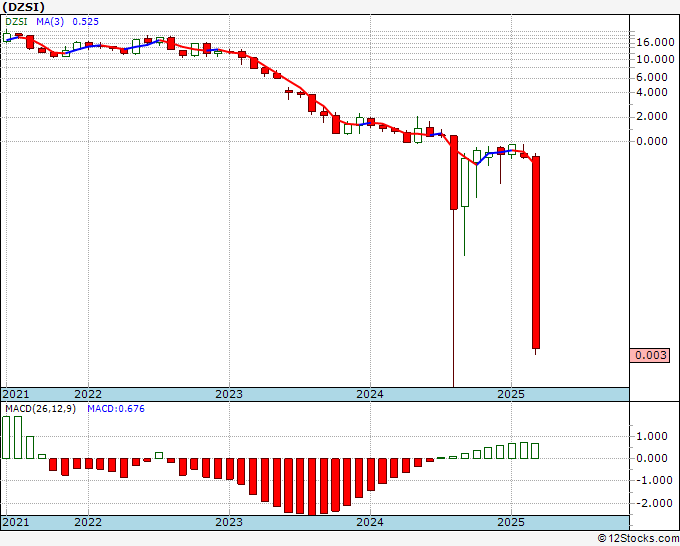Viewport: 680px width, 546px height.
Task: Click 2025 on the price chart time axis
Action: [x=511, y=394]
